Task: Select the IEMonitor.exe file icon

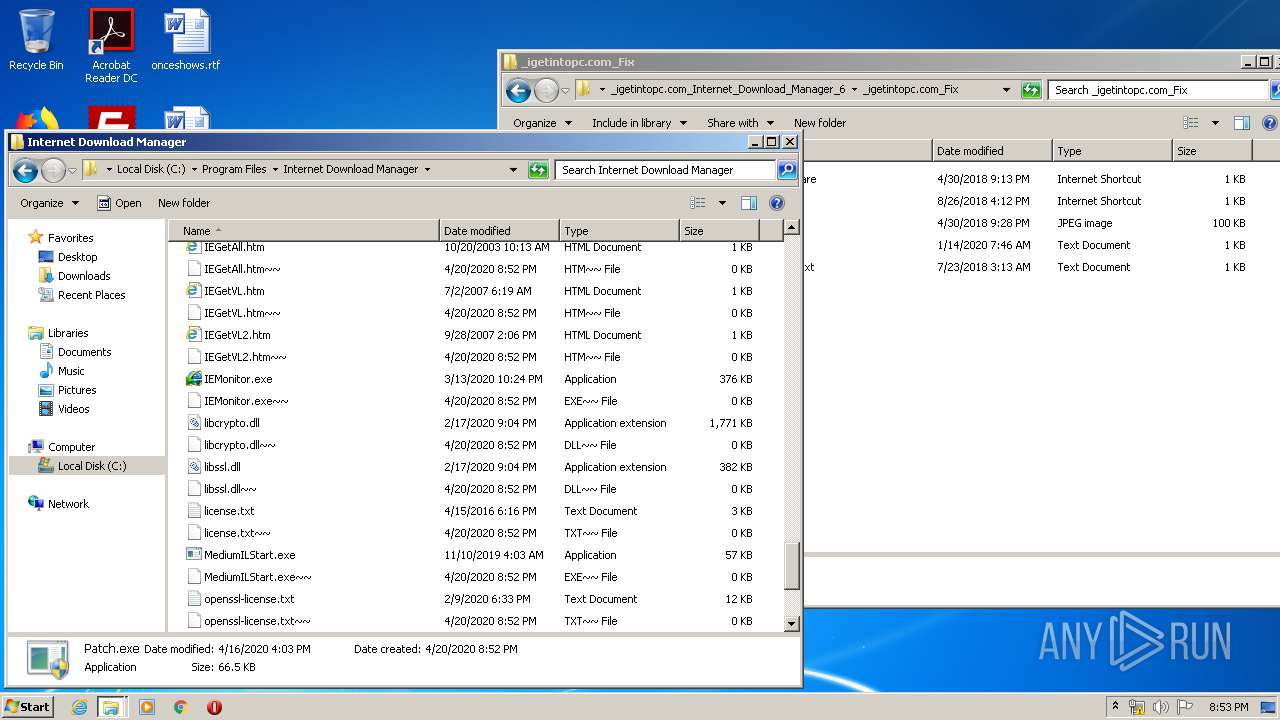Action: point(194,379)
